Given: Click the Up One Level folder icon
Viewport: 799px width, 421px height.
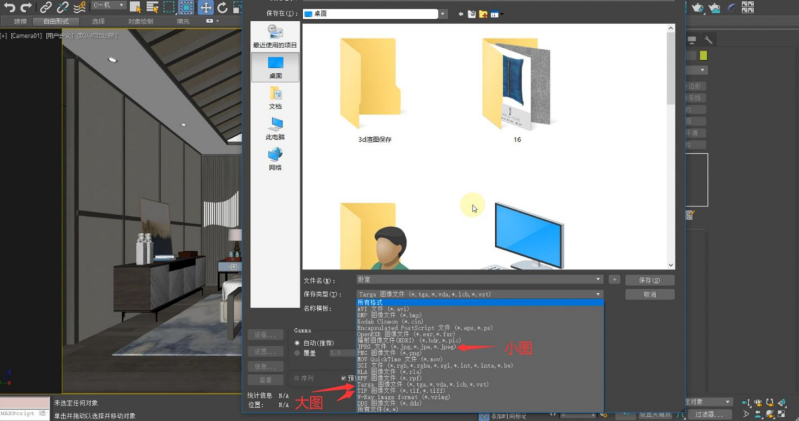Looking at the screenshot, I should (472, 14).
